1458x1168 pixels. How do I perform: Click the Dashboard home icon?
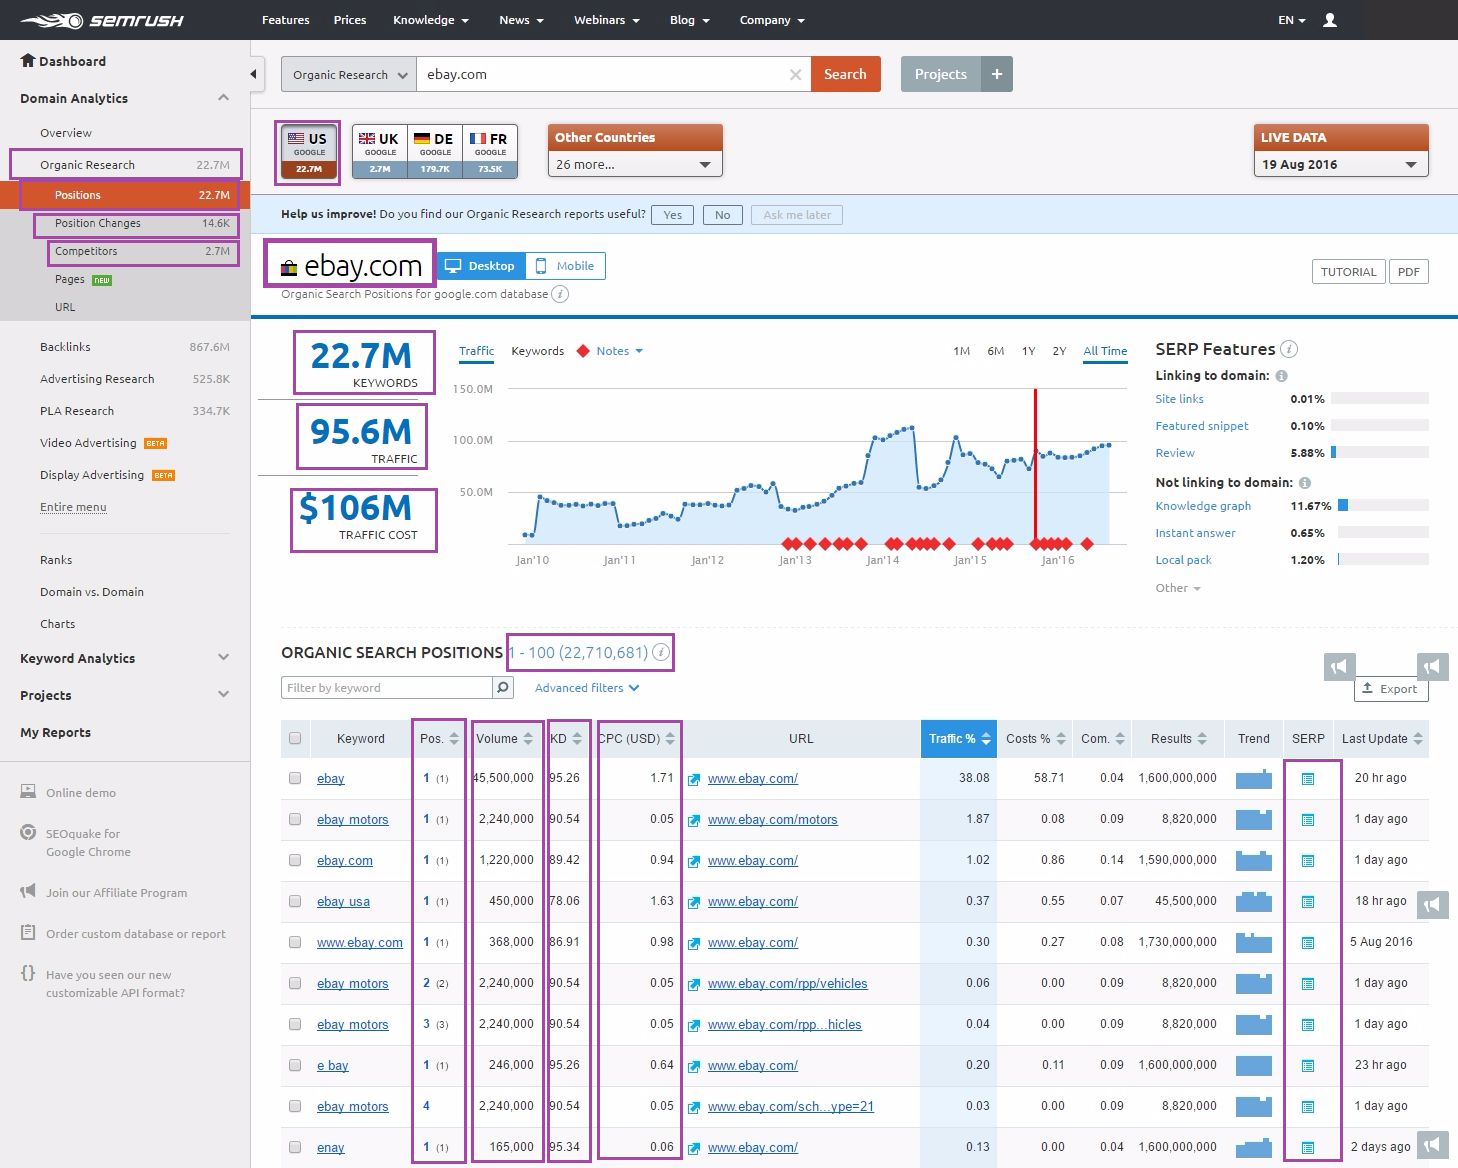tap(28, 60)
